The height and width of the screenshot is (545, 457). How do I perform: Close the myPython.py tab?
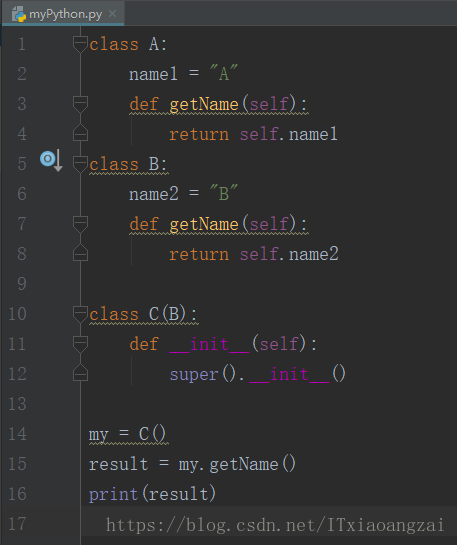(112, 14)
